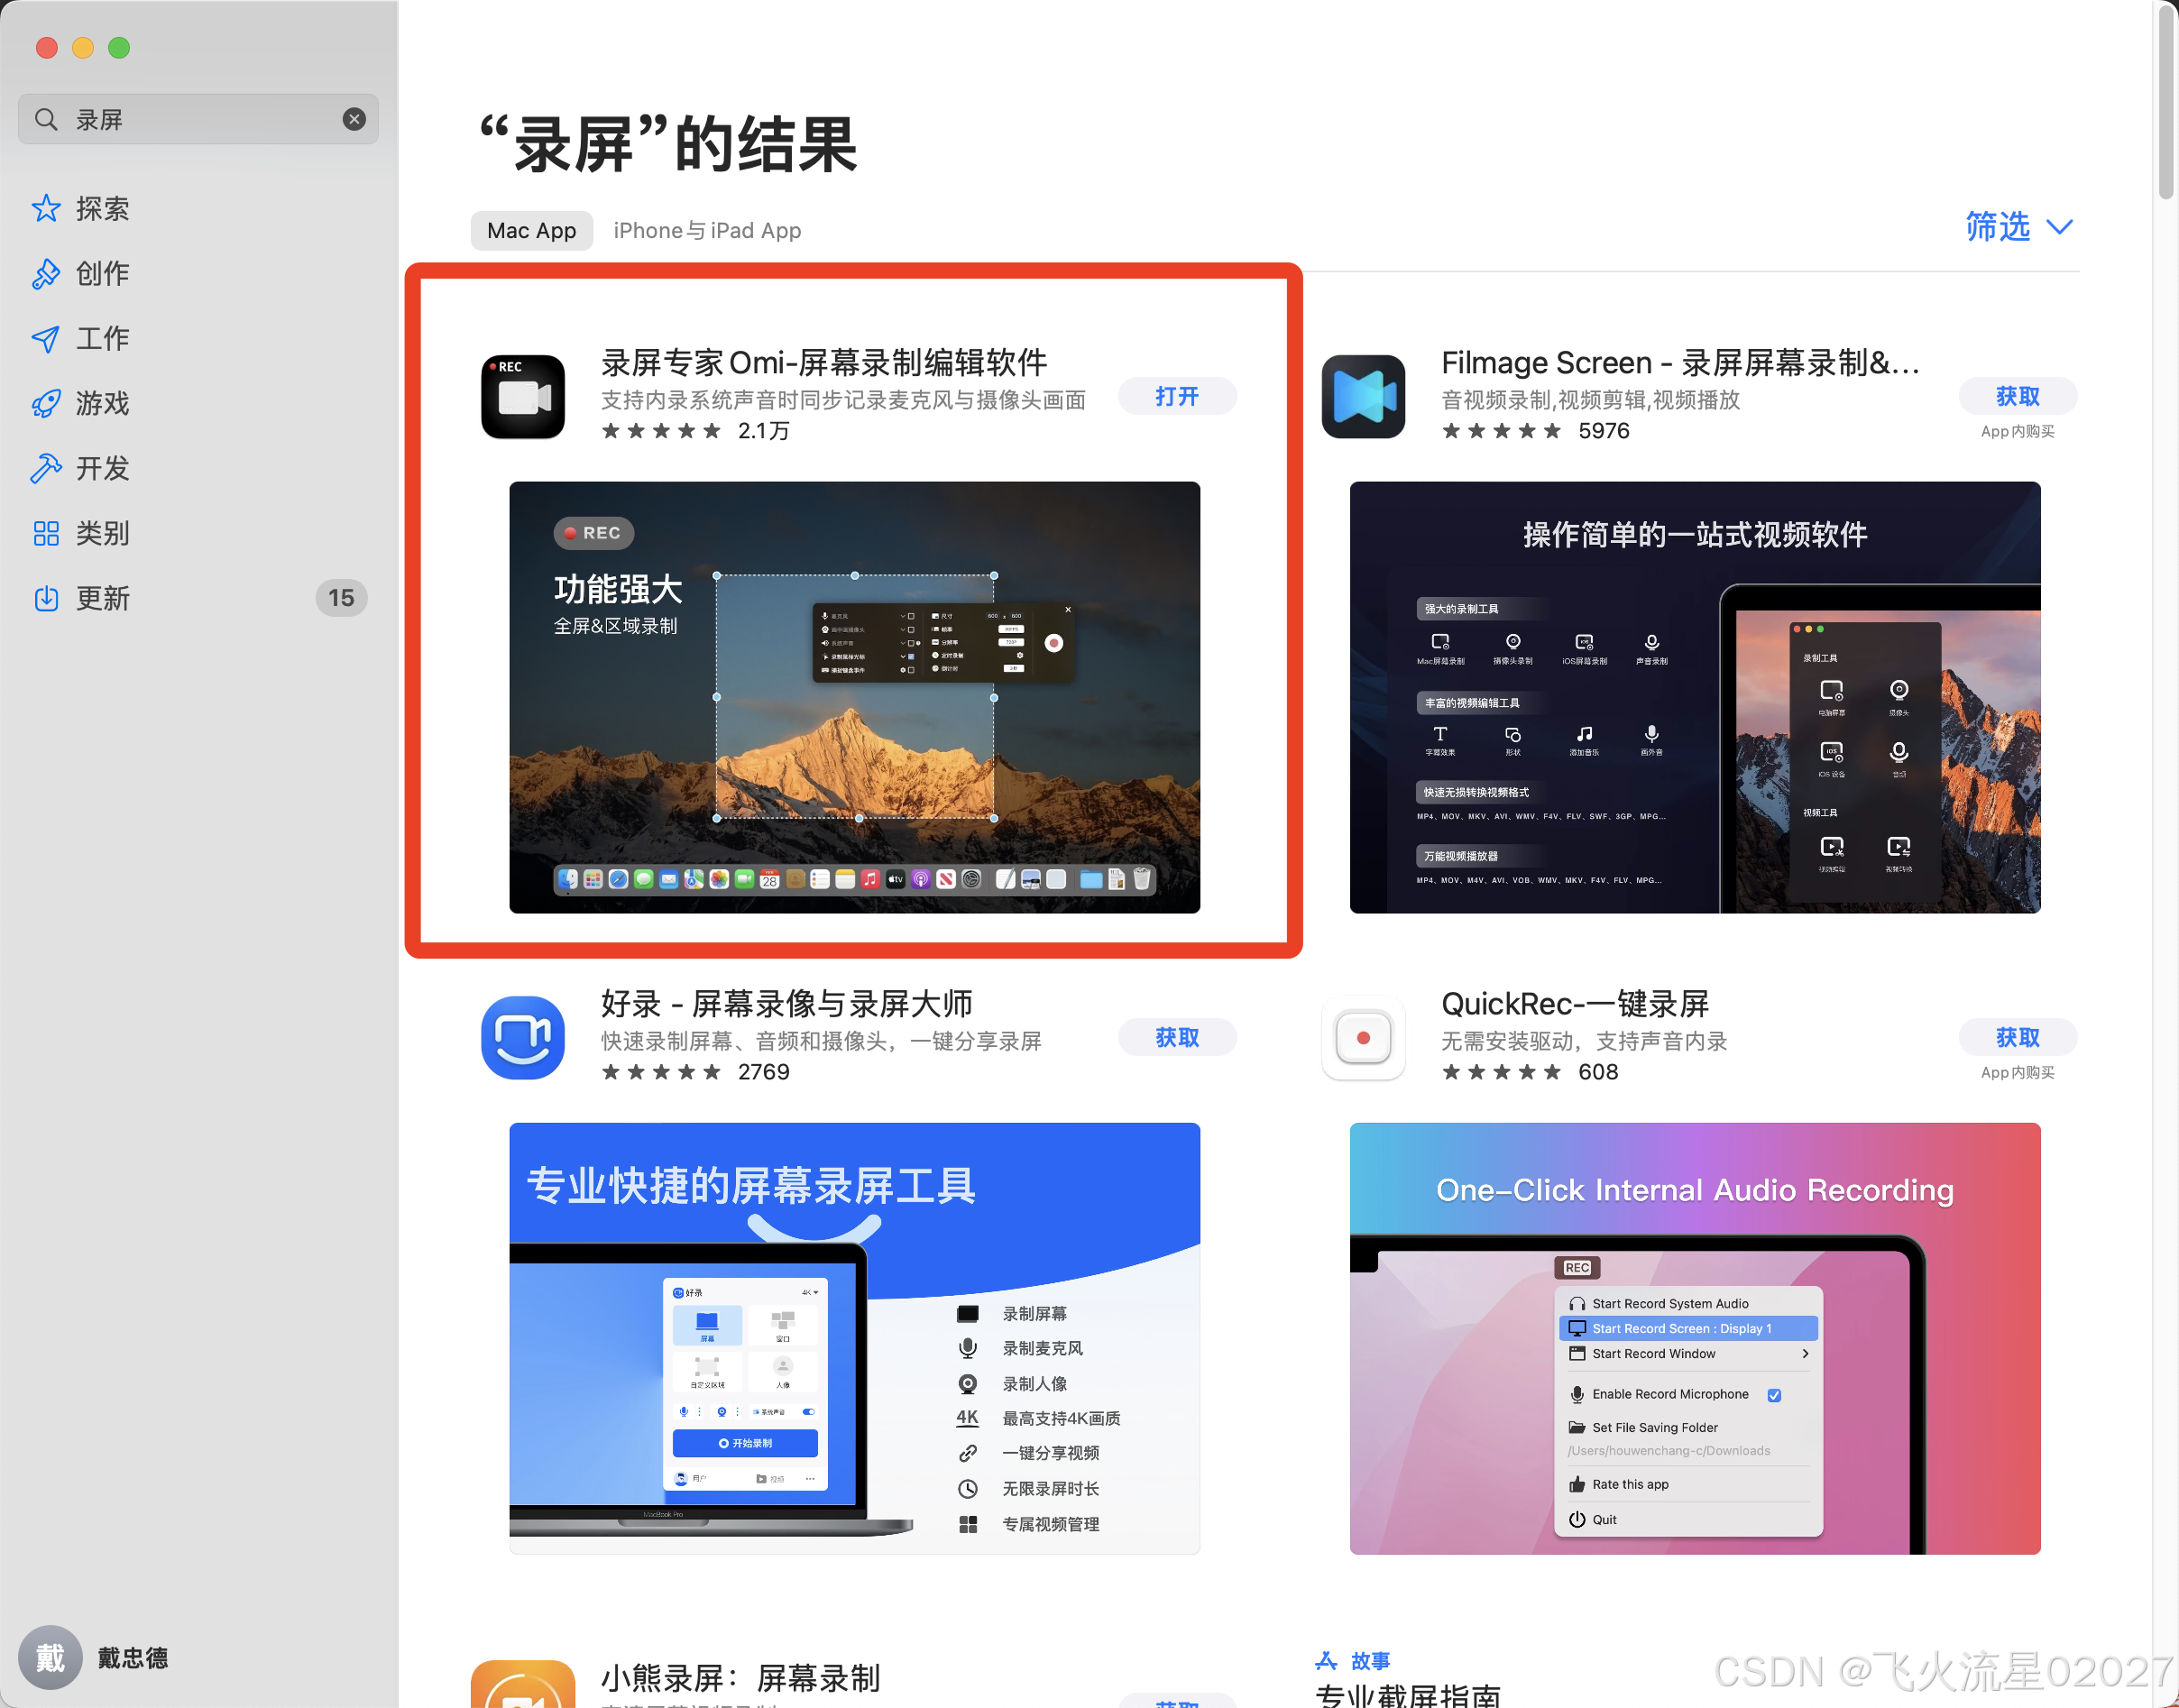The height and width of the screenshot is (1708, 2179).
Task: Open 类别 in the sidebar
Action: [x=102, y=533]
